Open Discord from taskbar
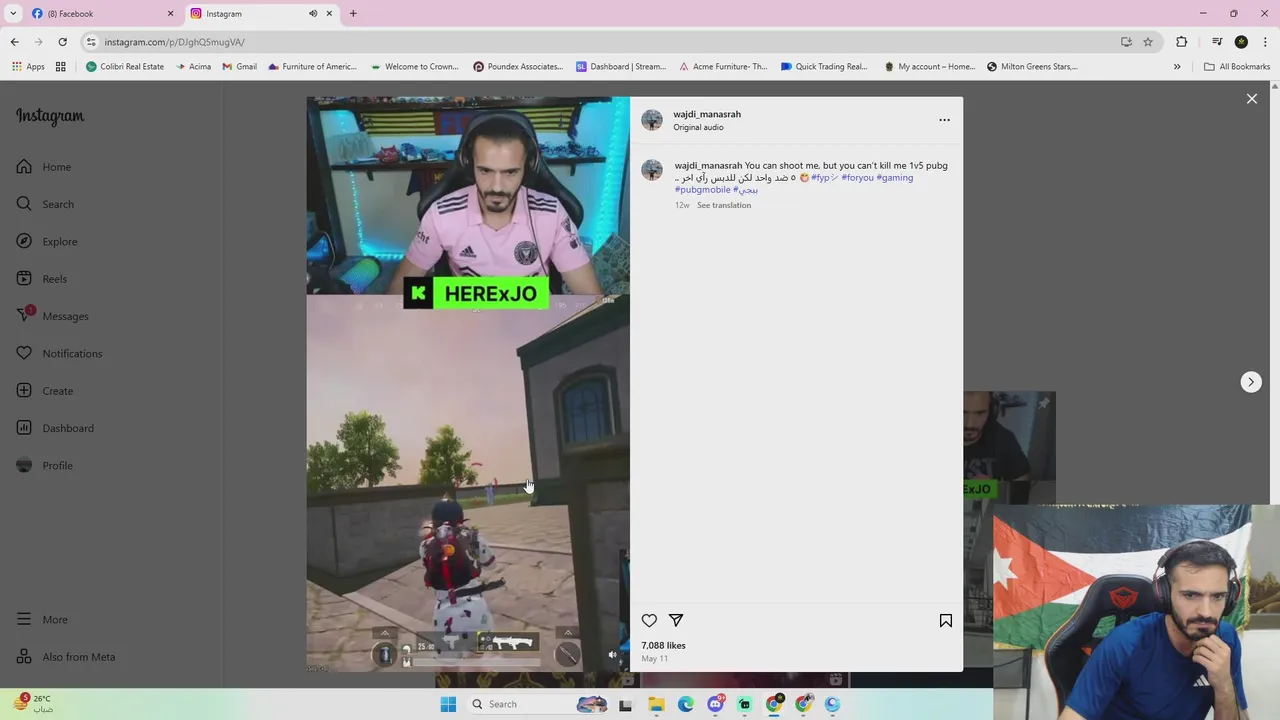 715,704
